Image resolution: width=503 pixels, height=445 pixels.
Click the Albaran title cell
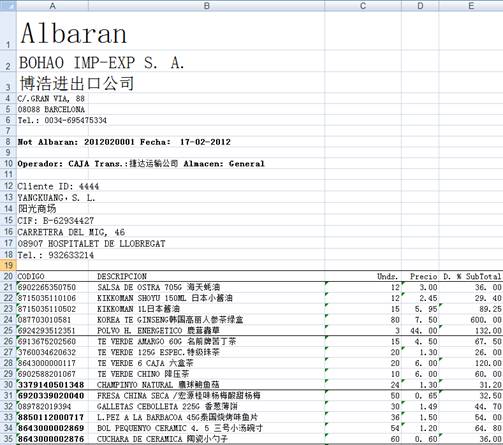coord(52,31)
